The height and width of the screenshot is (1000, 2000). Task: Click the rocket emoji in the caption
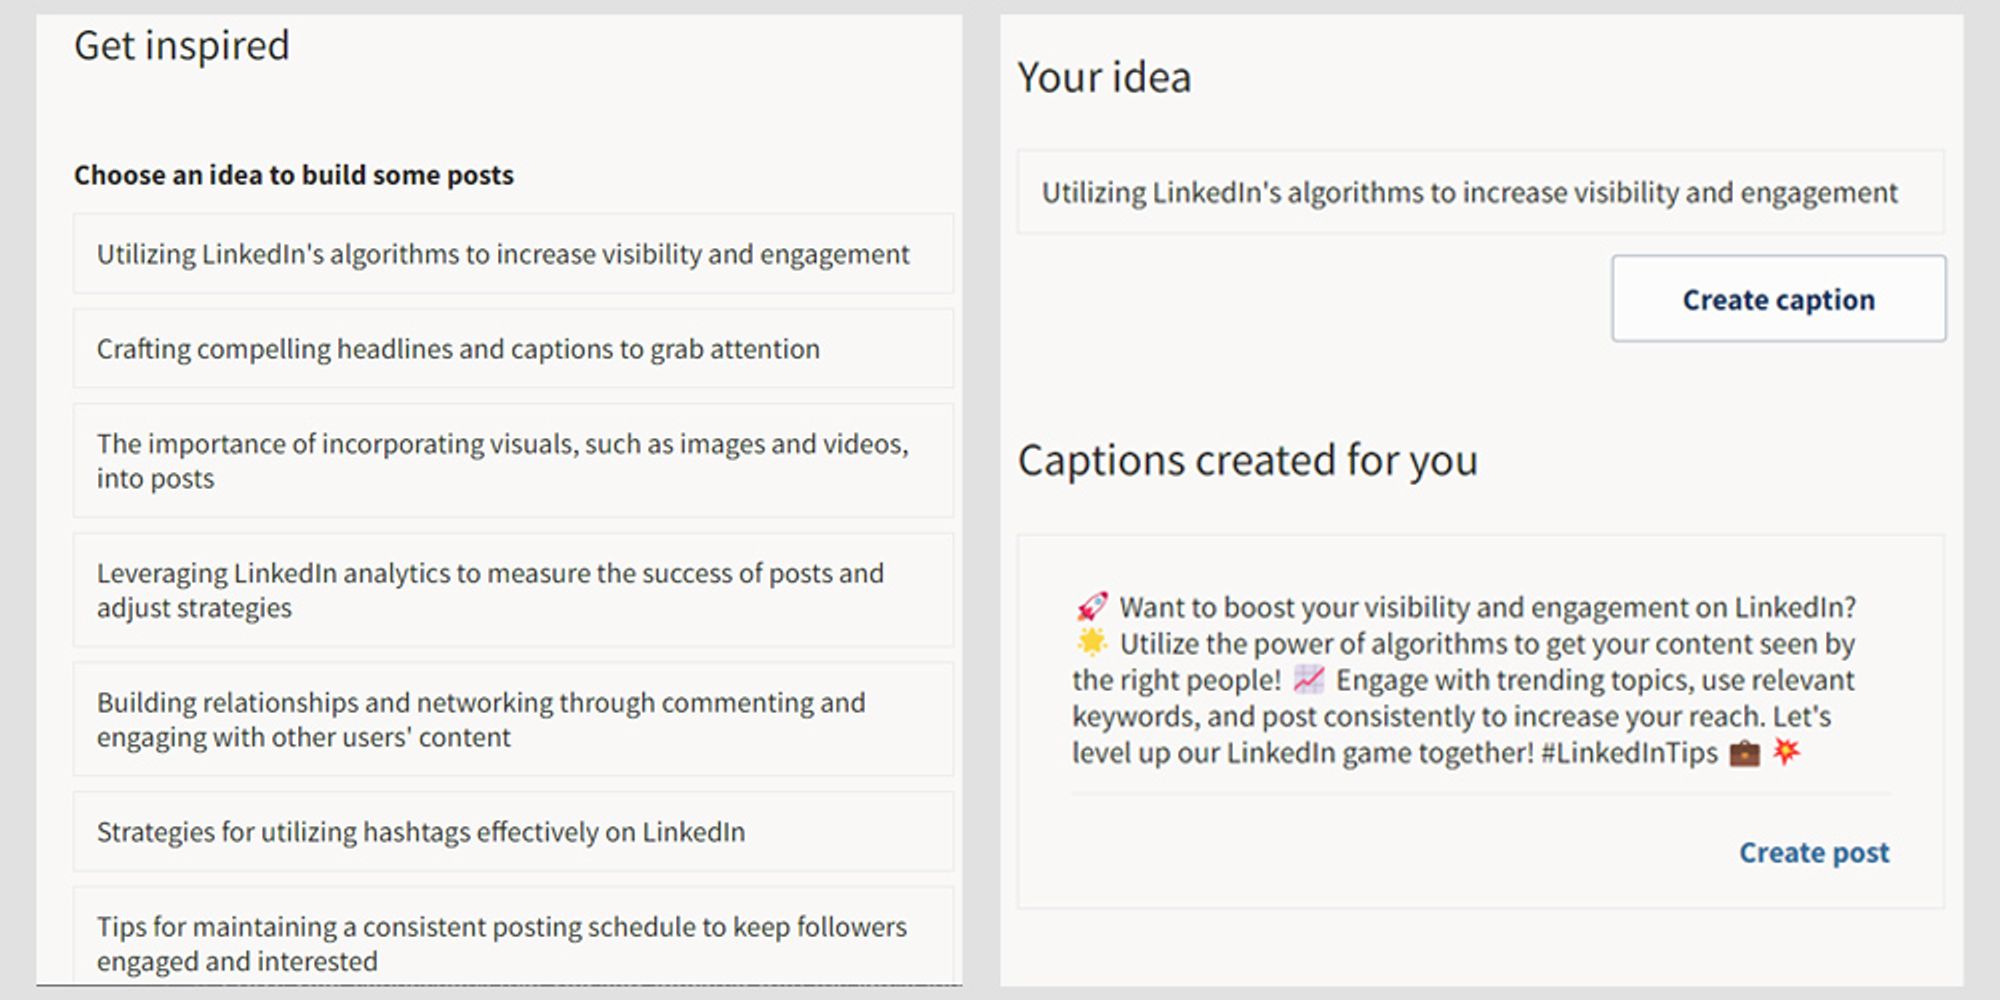coord(1092,606)
